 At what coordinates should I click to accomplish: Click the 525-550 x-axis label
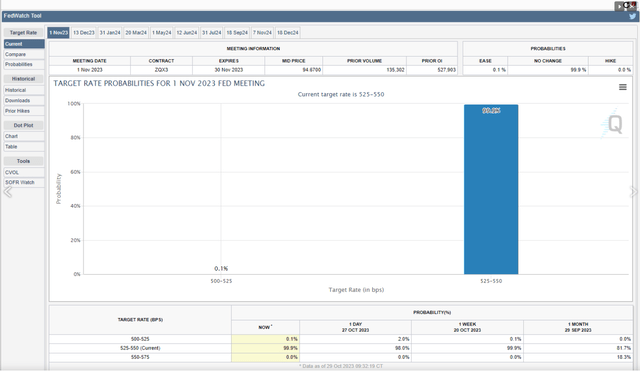pyautogui.click(x=491, y=281)
